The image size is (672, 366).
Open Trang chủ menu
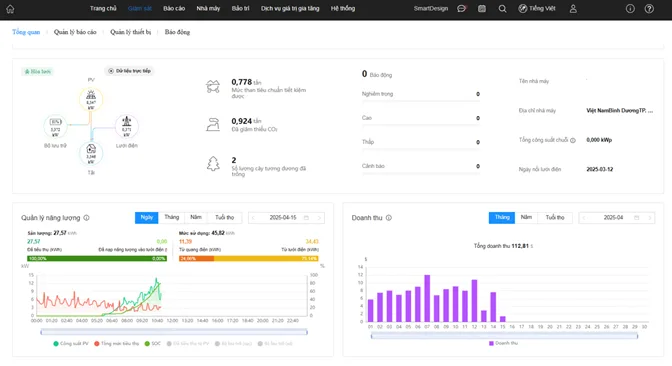pos(103,9)
